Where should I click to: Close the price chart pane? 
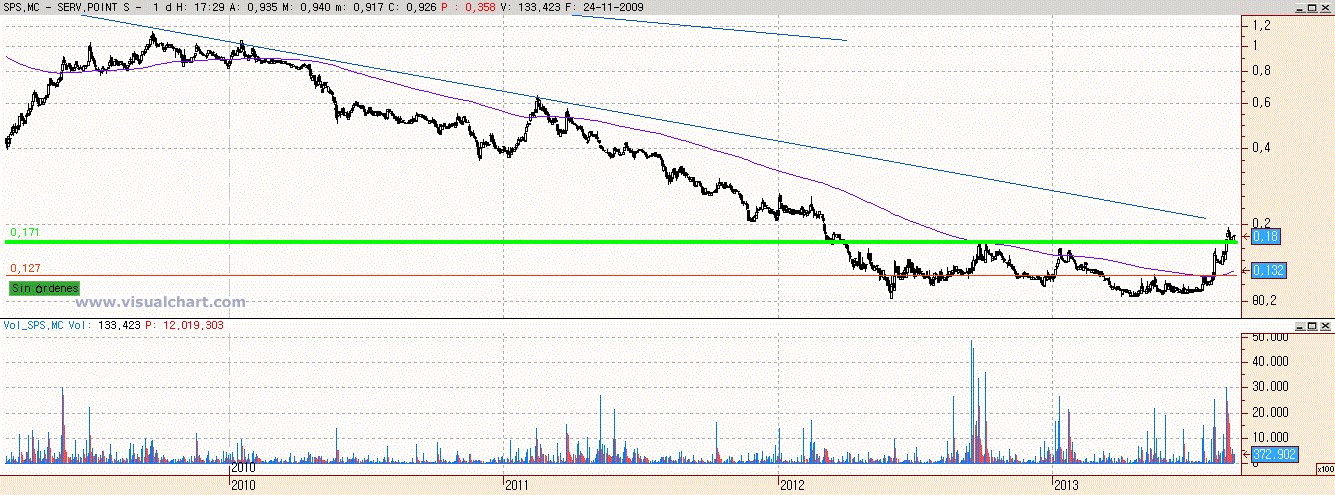click(1325, 7)
